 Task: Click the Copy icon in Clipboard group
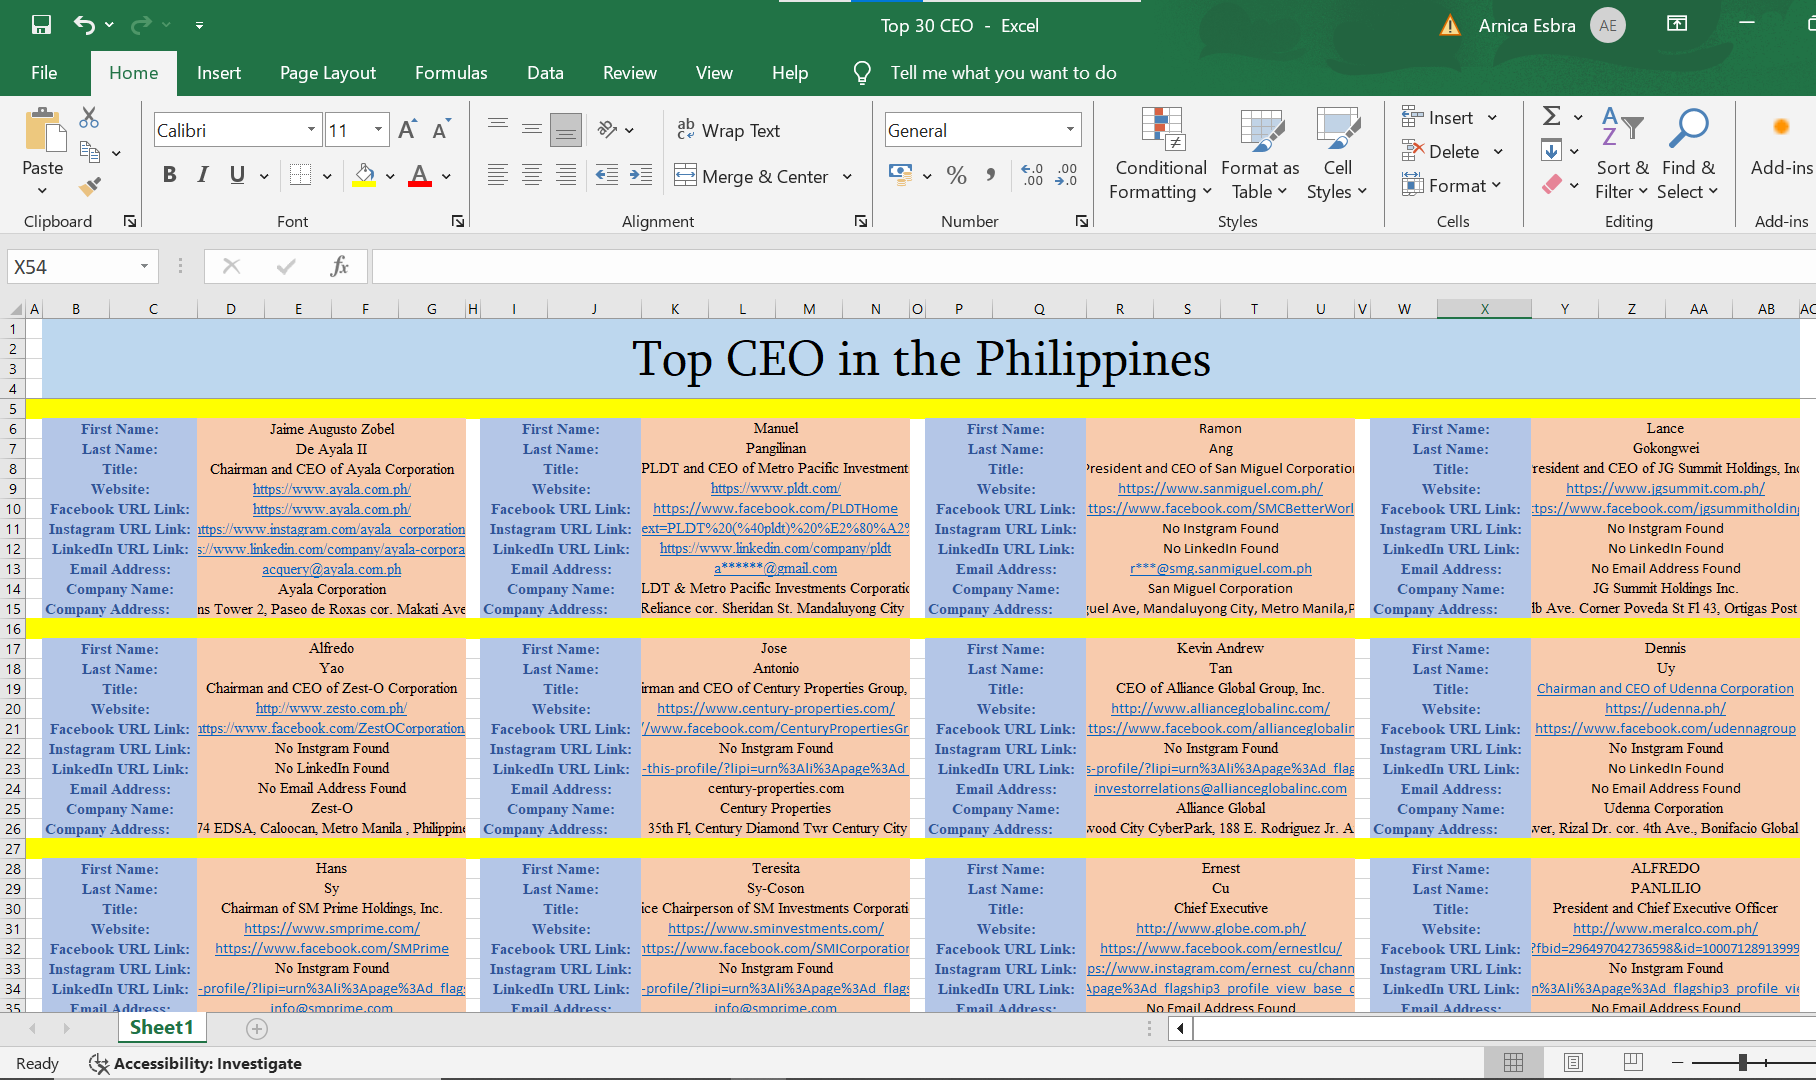[x=90, y=153]
